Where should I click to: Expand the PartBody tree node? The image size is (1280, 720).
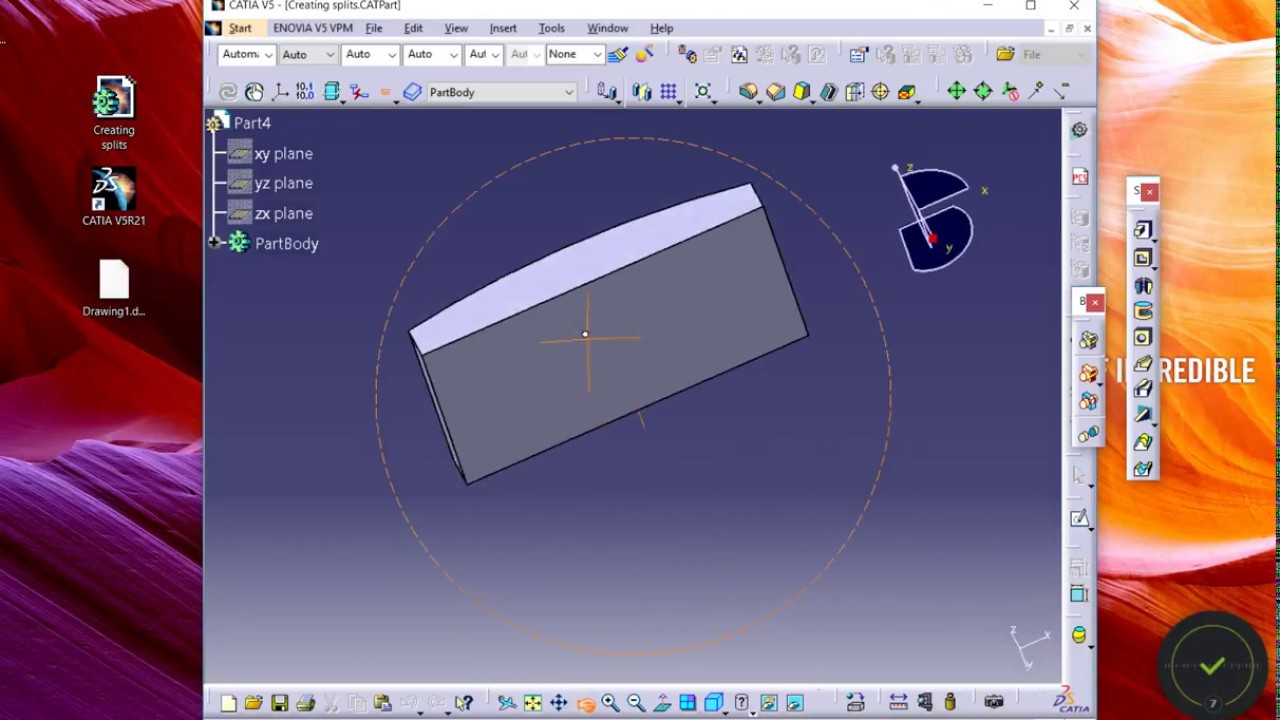tap(214, 243)
